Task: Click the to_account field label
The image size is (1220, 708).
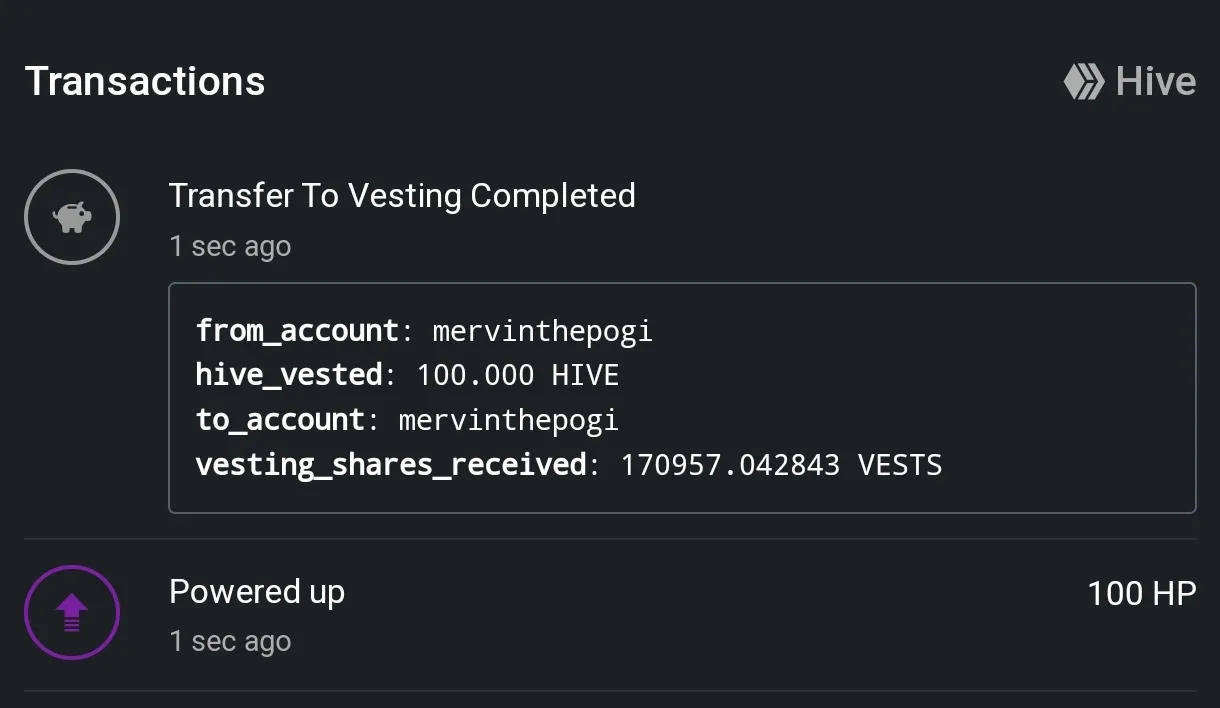Action: pos(281,419)
